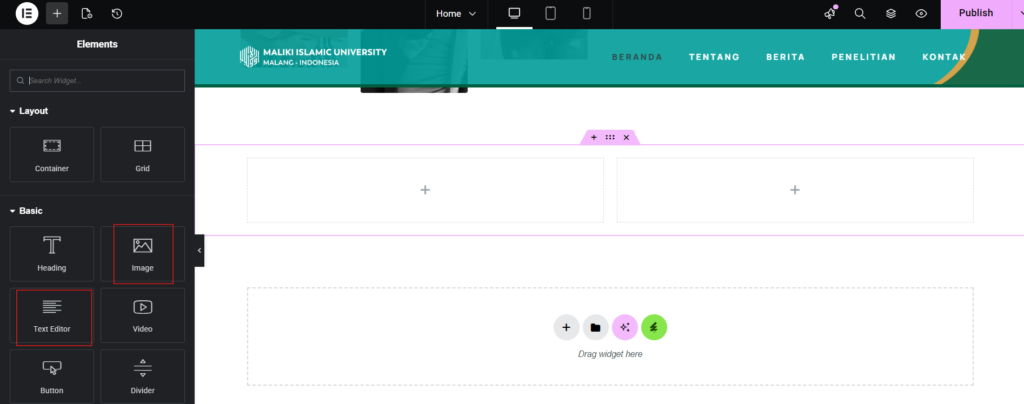Delete container using the X handle icon

[x=626, y=137]
